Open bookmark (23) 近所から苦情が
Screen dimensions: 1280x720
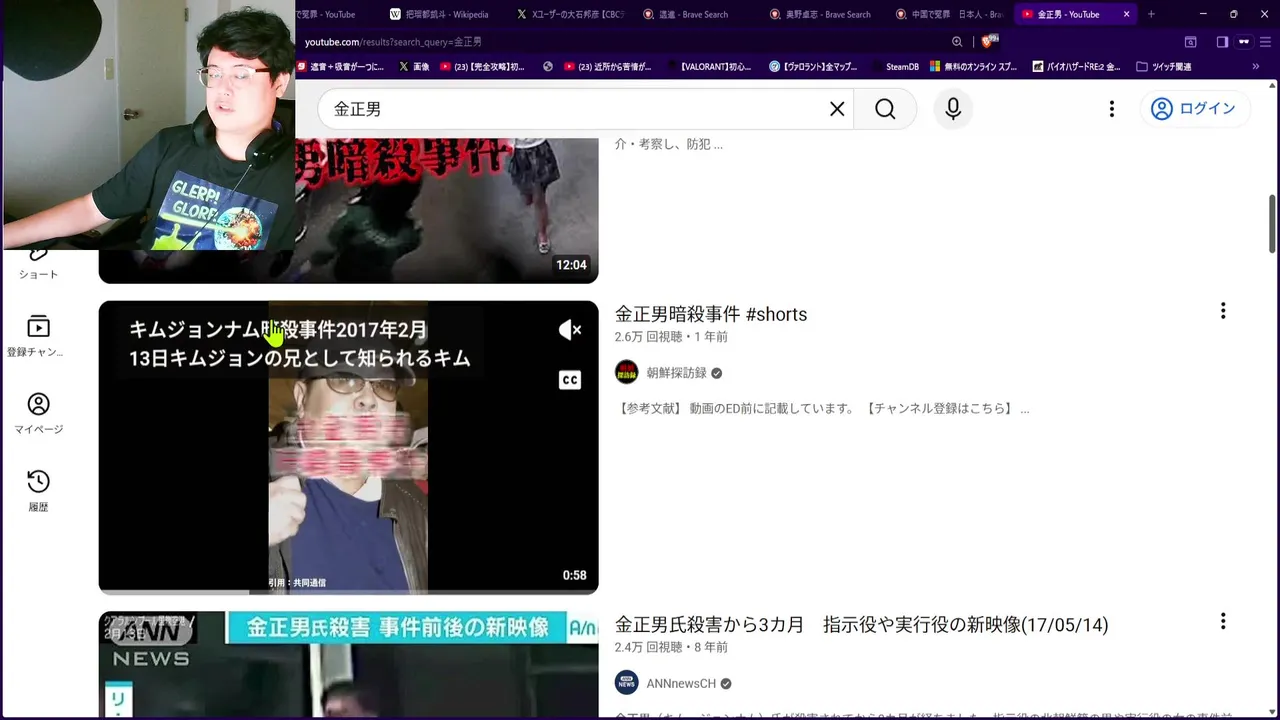(607, 67)
